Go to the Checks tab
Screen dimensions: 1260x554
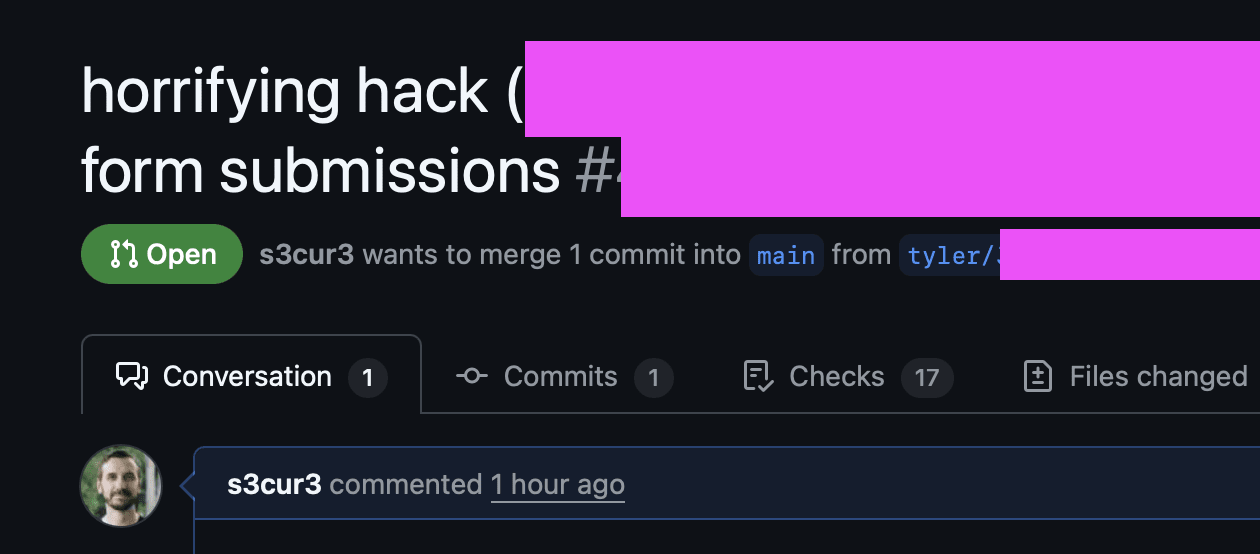pyautogui.click(x=848, y=376)
